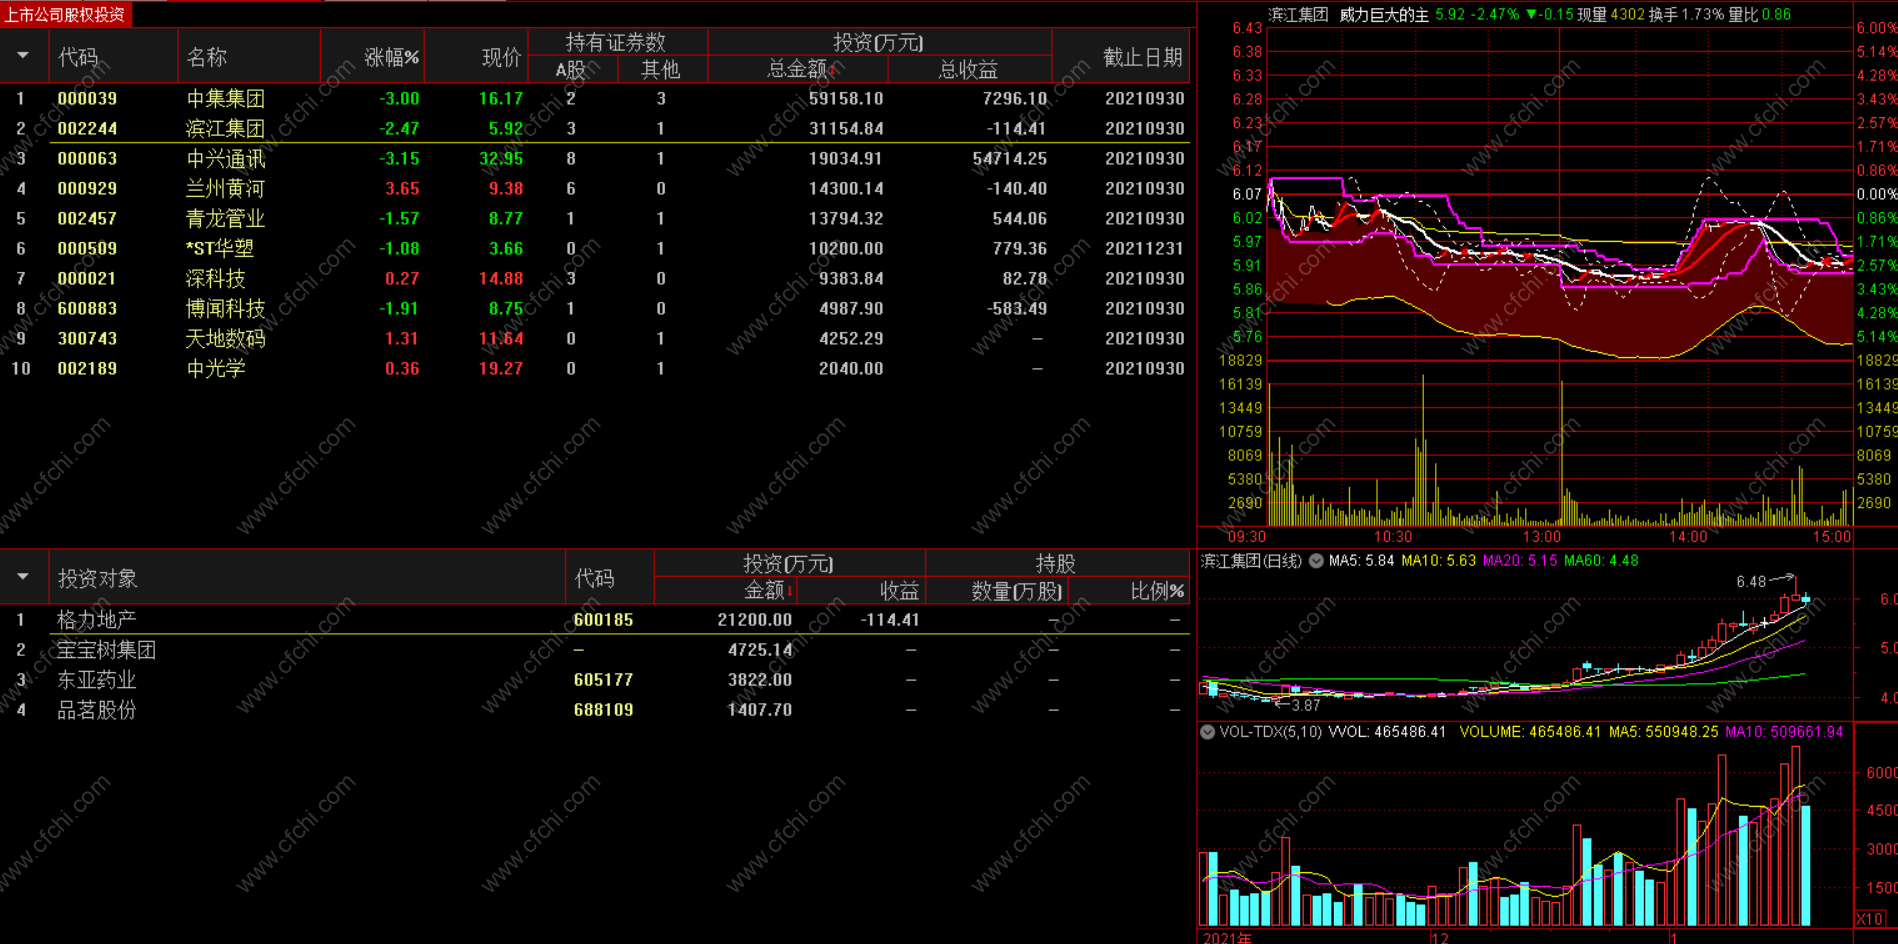Click the 13:00 marker on intraday time axis
The height and width of the screenshot is (944, 1898).
[1541, 537]
